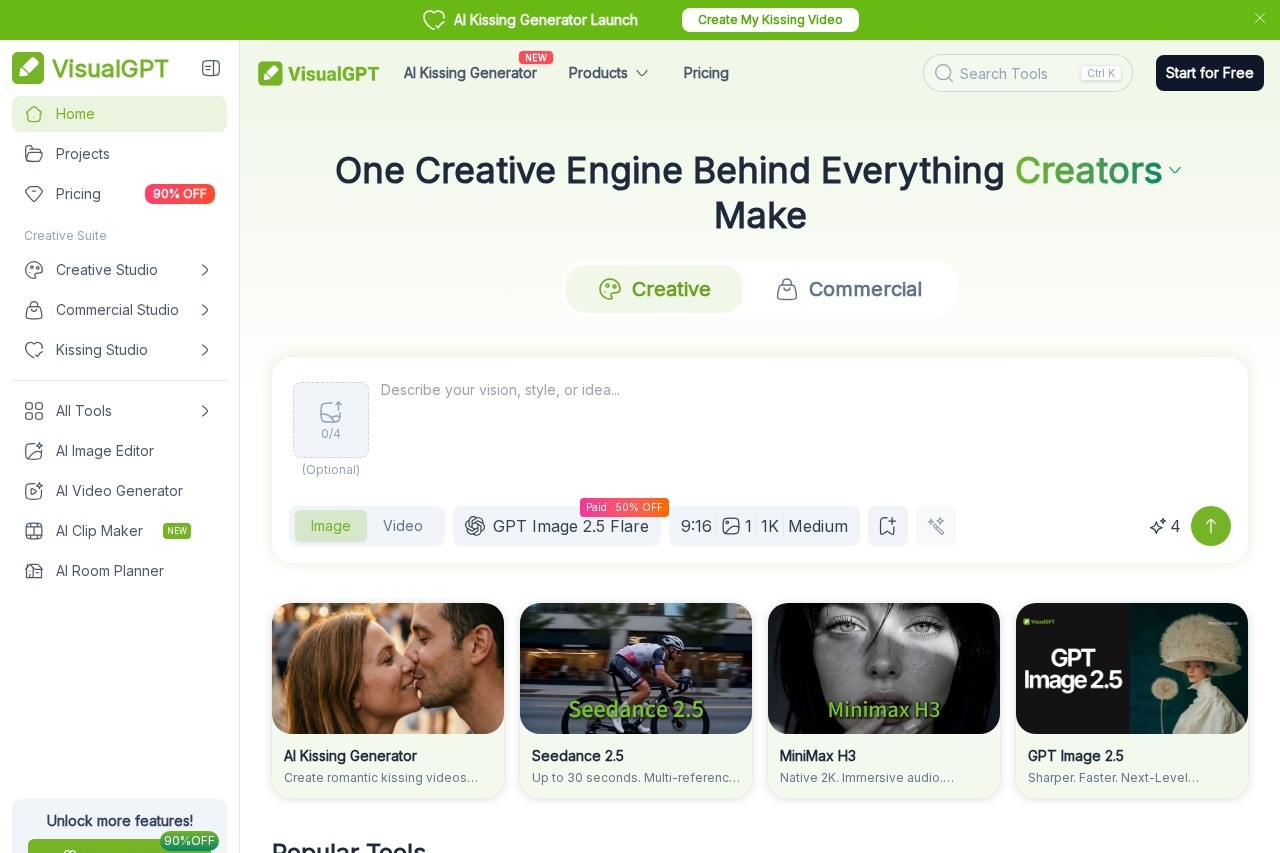Submit the prompt with the green arrow button

coord(1211,526)
